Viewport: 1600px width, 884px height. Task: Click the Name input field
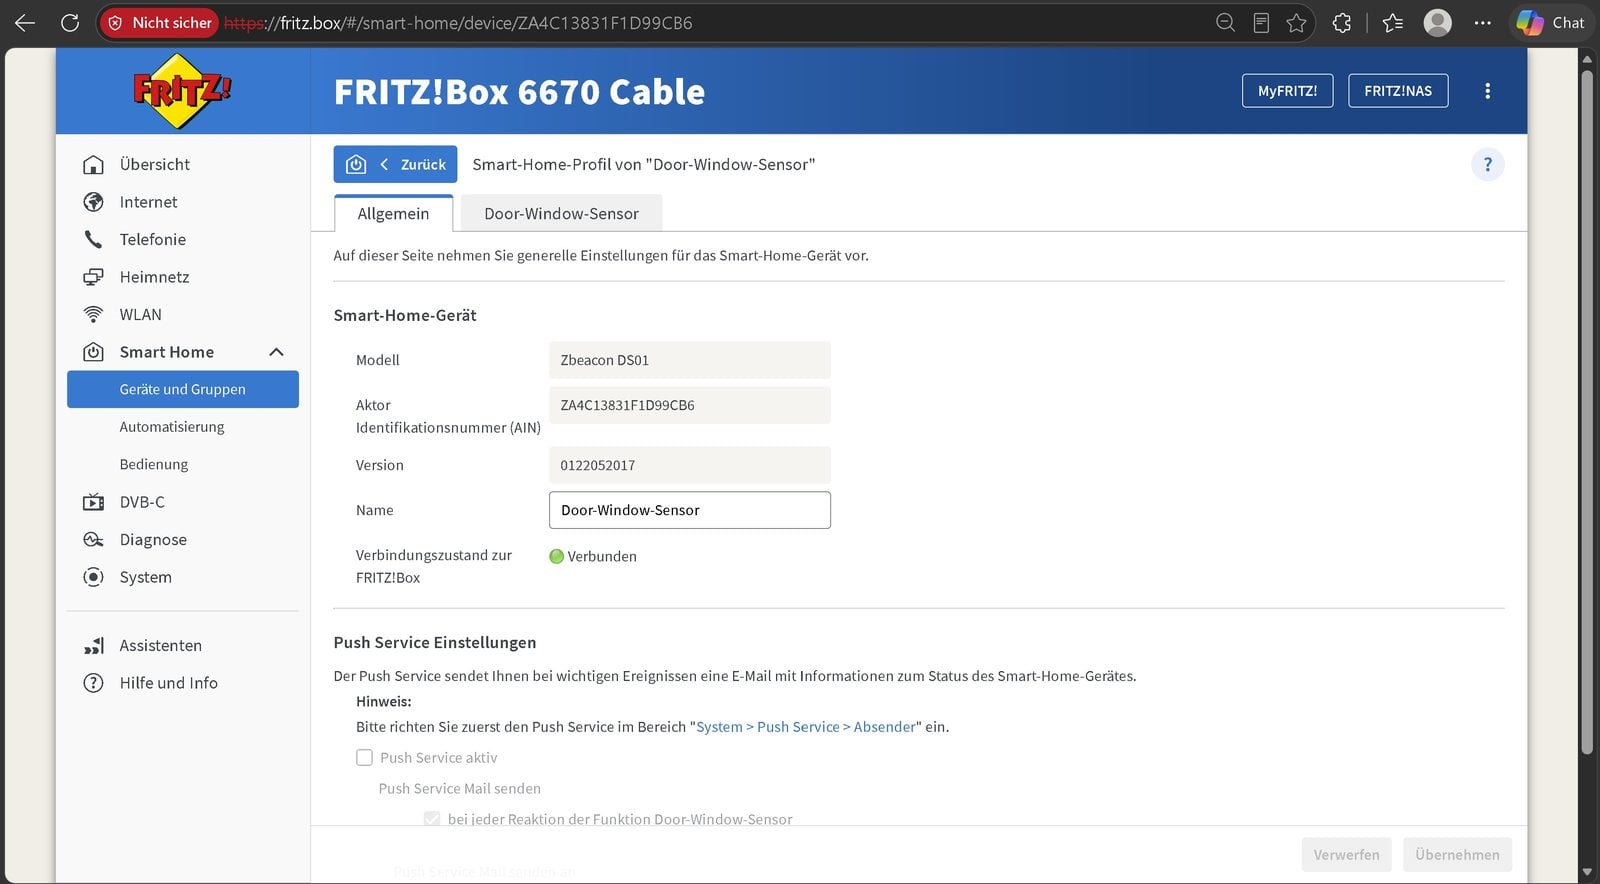pyautogui.click(x=690, y=510)
